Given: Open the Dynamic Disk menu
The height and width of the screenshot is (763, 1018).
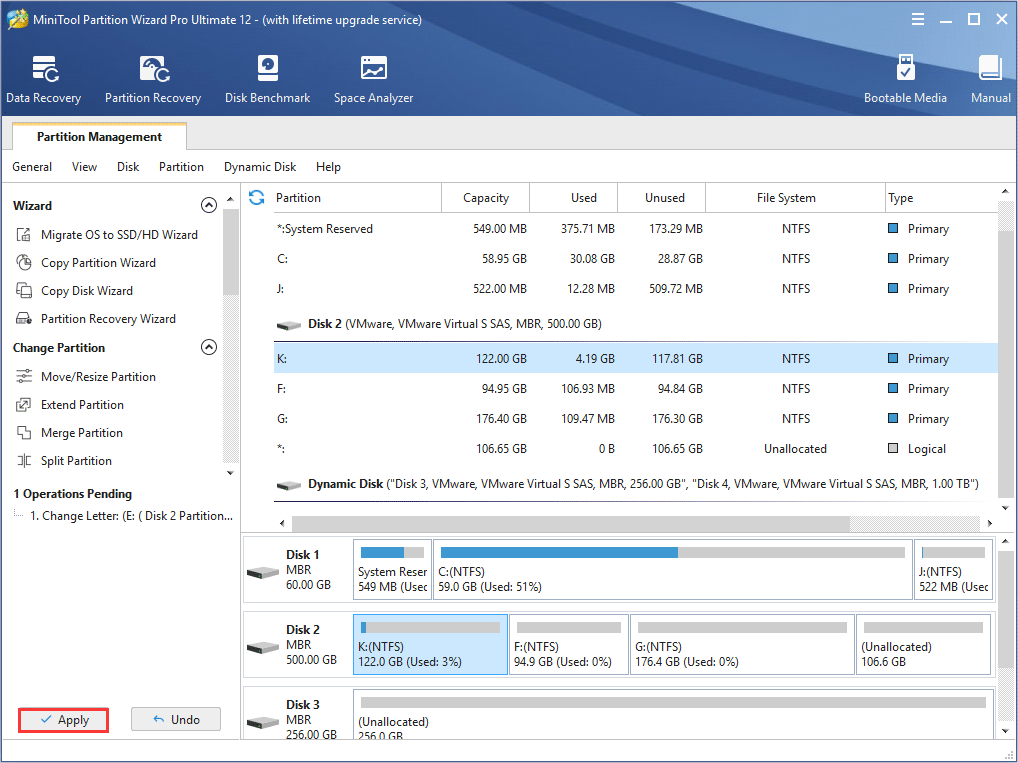Looking at the screenshot, I should tap(260, 167).
